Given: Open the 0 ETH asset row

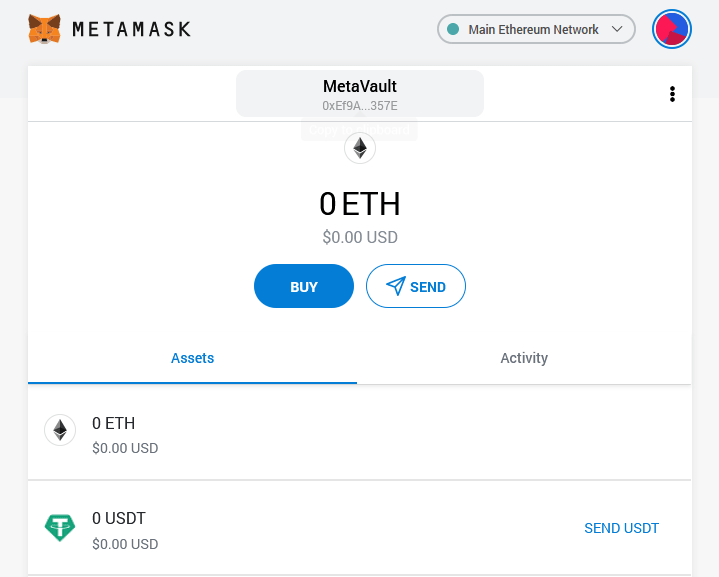Looking at the screenshot, I should (x=360, y=433).
